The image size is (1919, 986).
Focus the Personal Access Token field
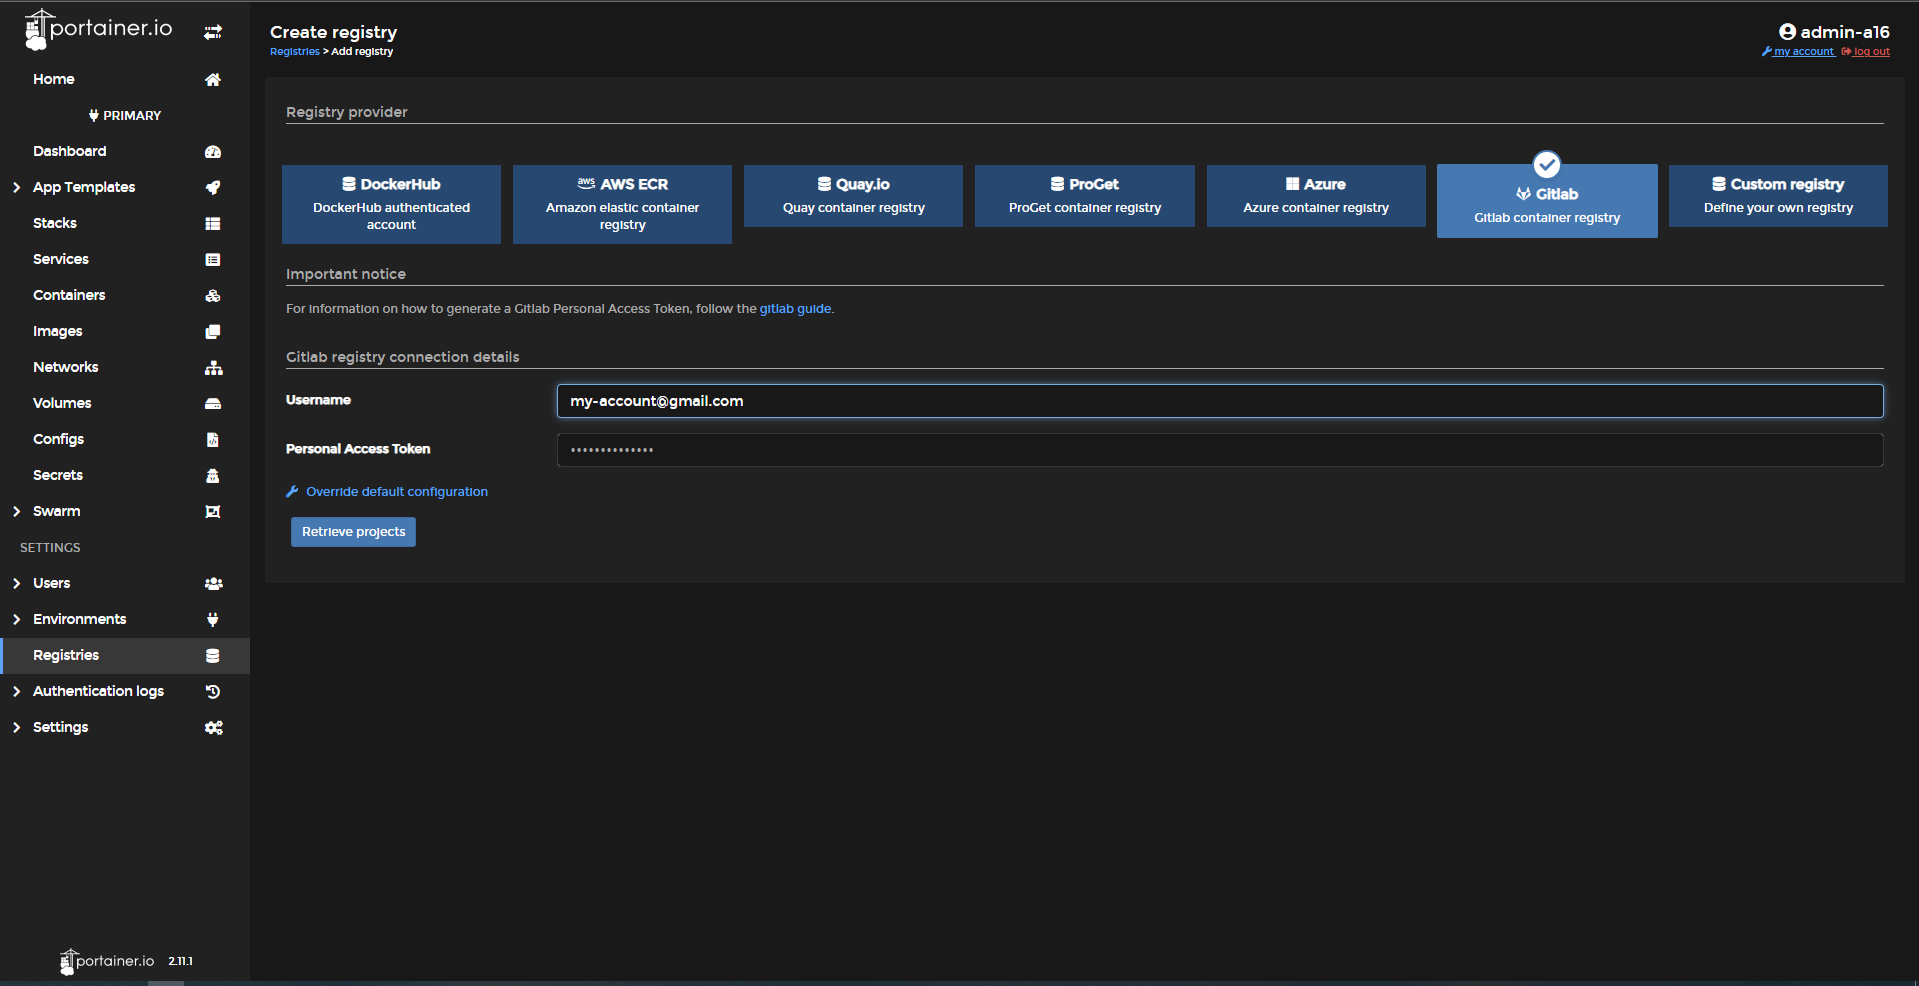click(x=1220, y=450)
